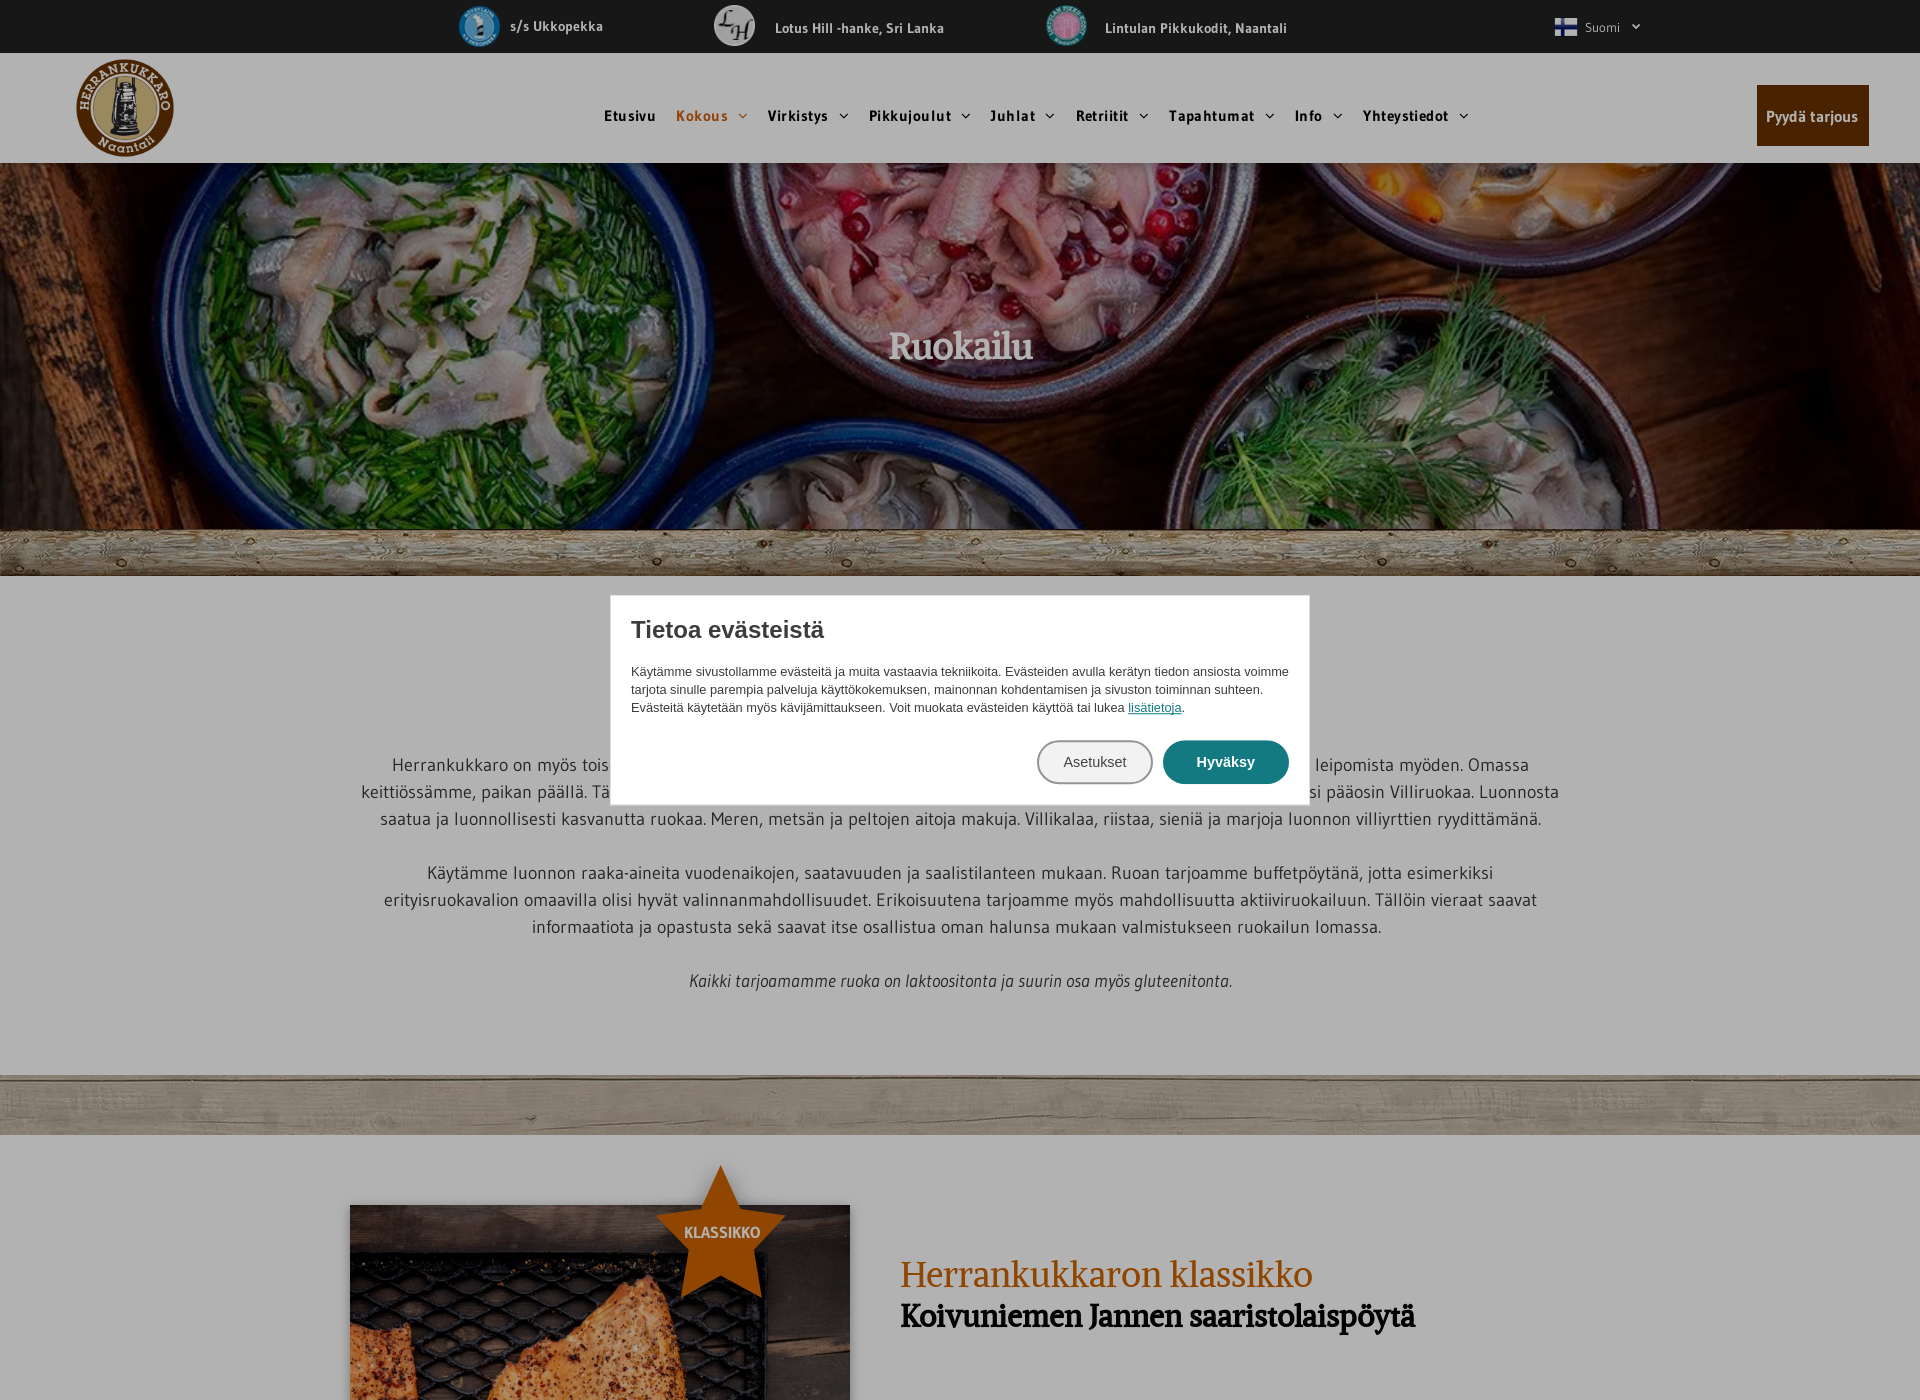Click the s/s Ukkopekka ship icon
1920x1400 pixels.
480,25
